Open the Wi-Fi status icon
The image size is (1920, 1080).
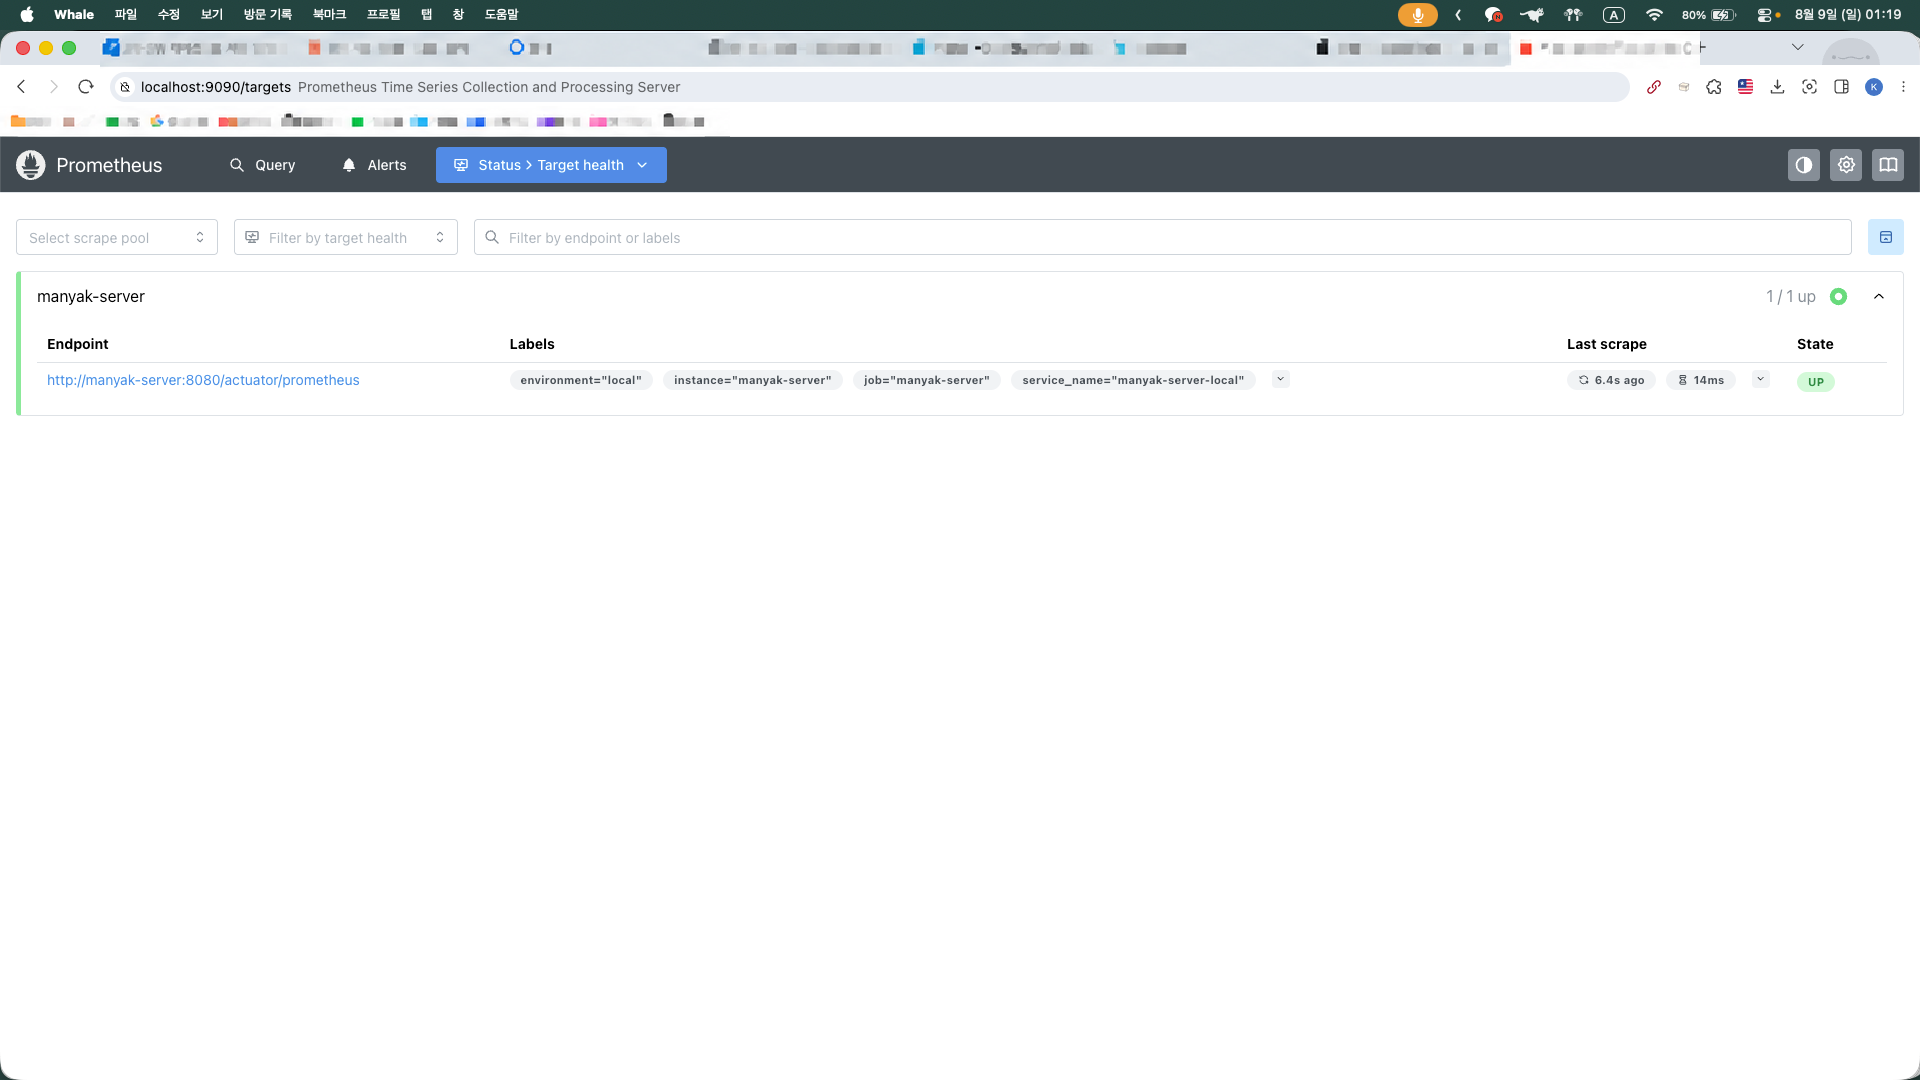pos(1654,14)
